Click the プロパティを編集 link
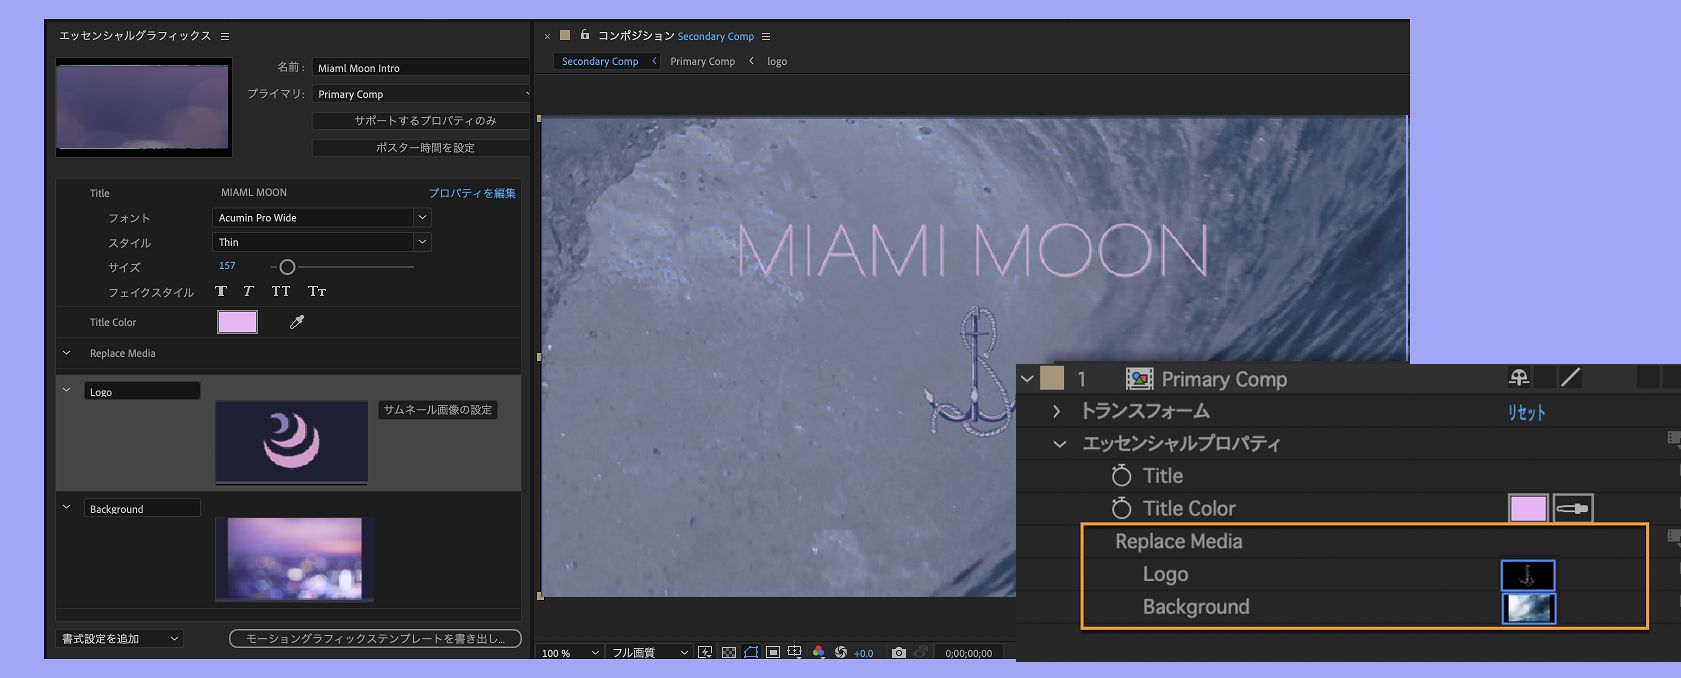This screenshot has height=678, width=1681. [472, 193]
